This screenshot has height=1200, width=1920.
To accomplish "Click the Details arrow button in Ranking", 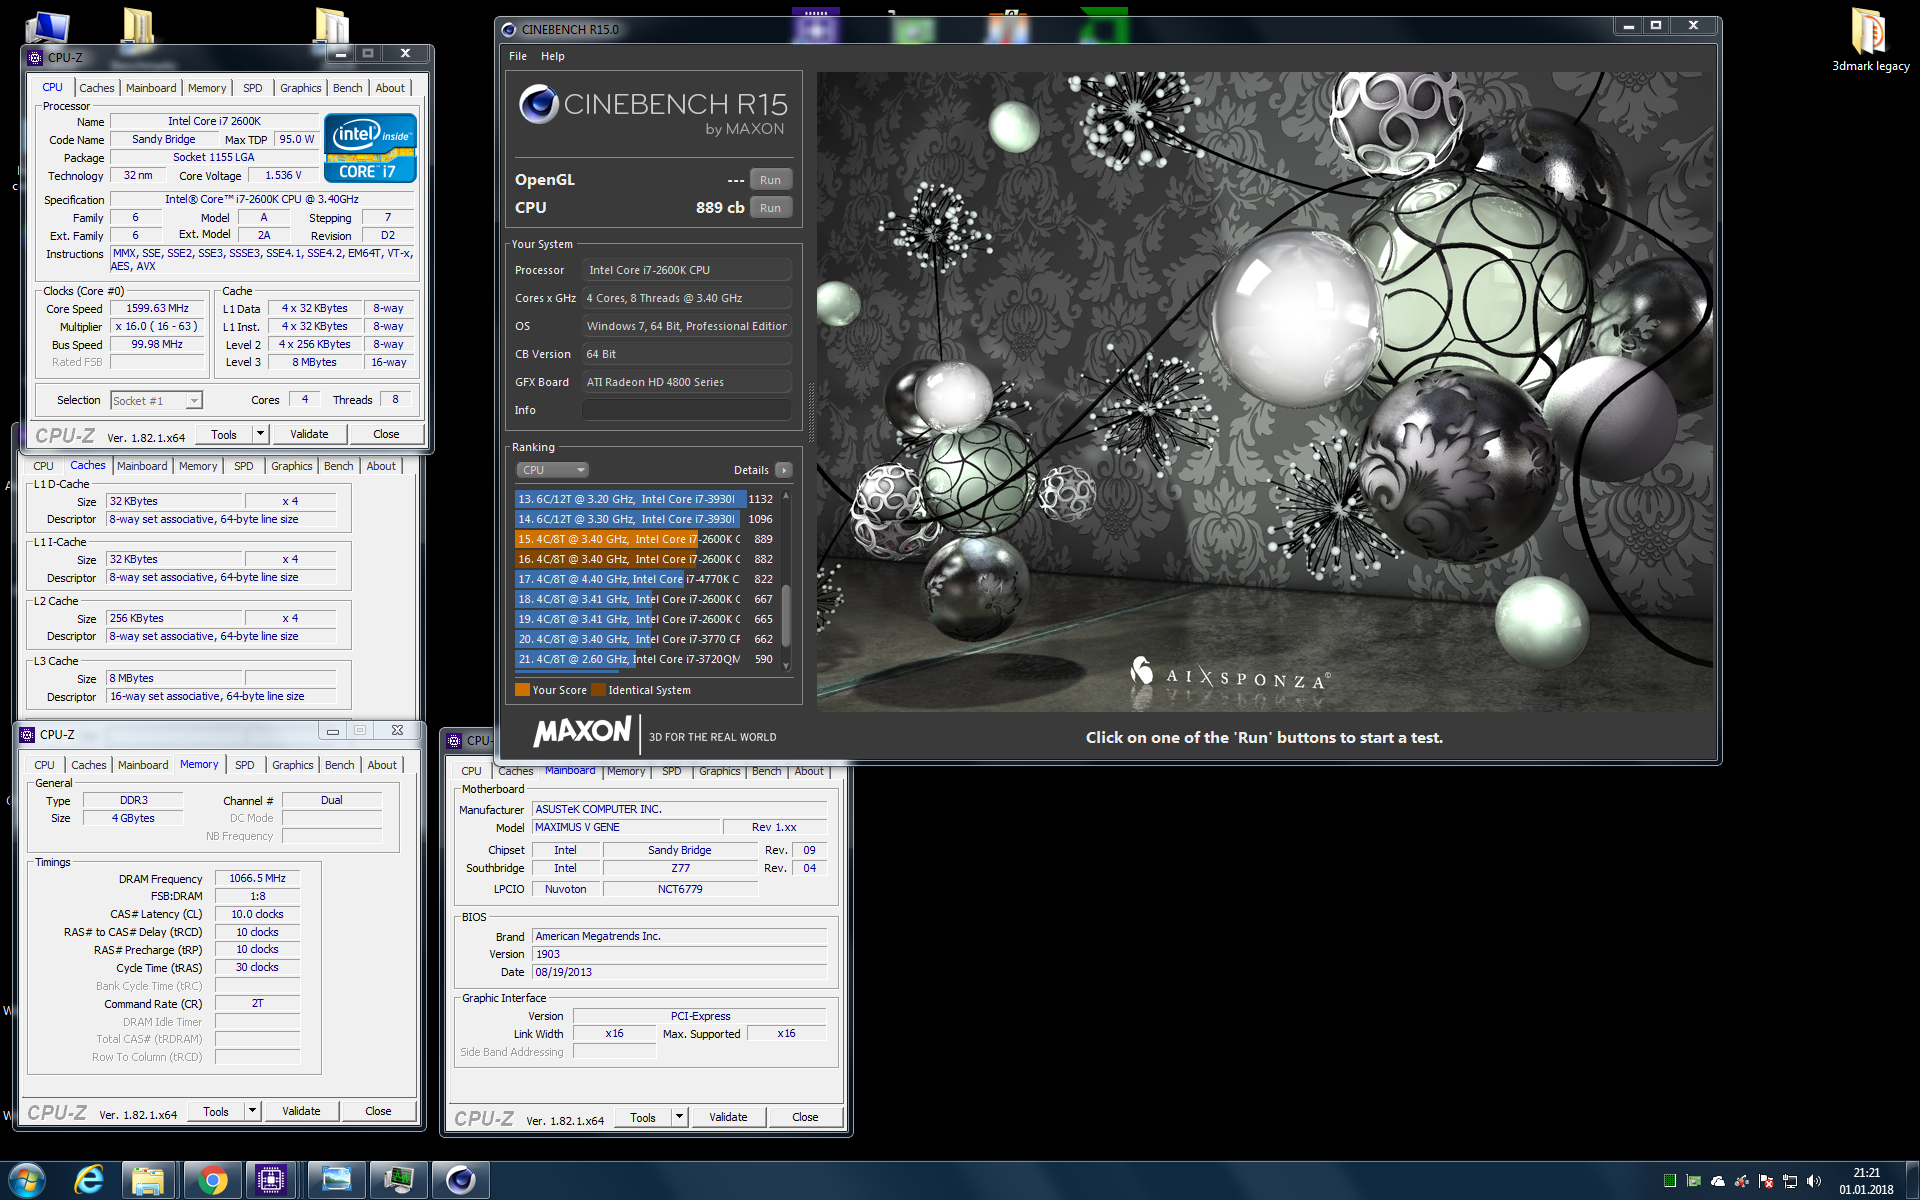I will (x=784, y=470).
